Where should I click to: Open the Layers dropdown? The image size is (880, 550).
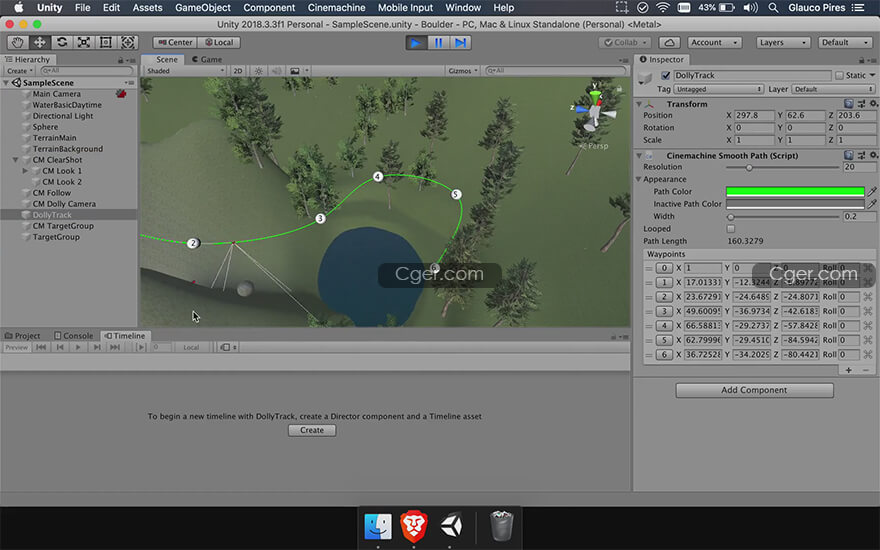pyautogui.click(x=783, y=43)
